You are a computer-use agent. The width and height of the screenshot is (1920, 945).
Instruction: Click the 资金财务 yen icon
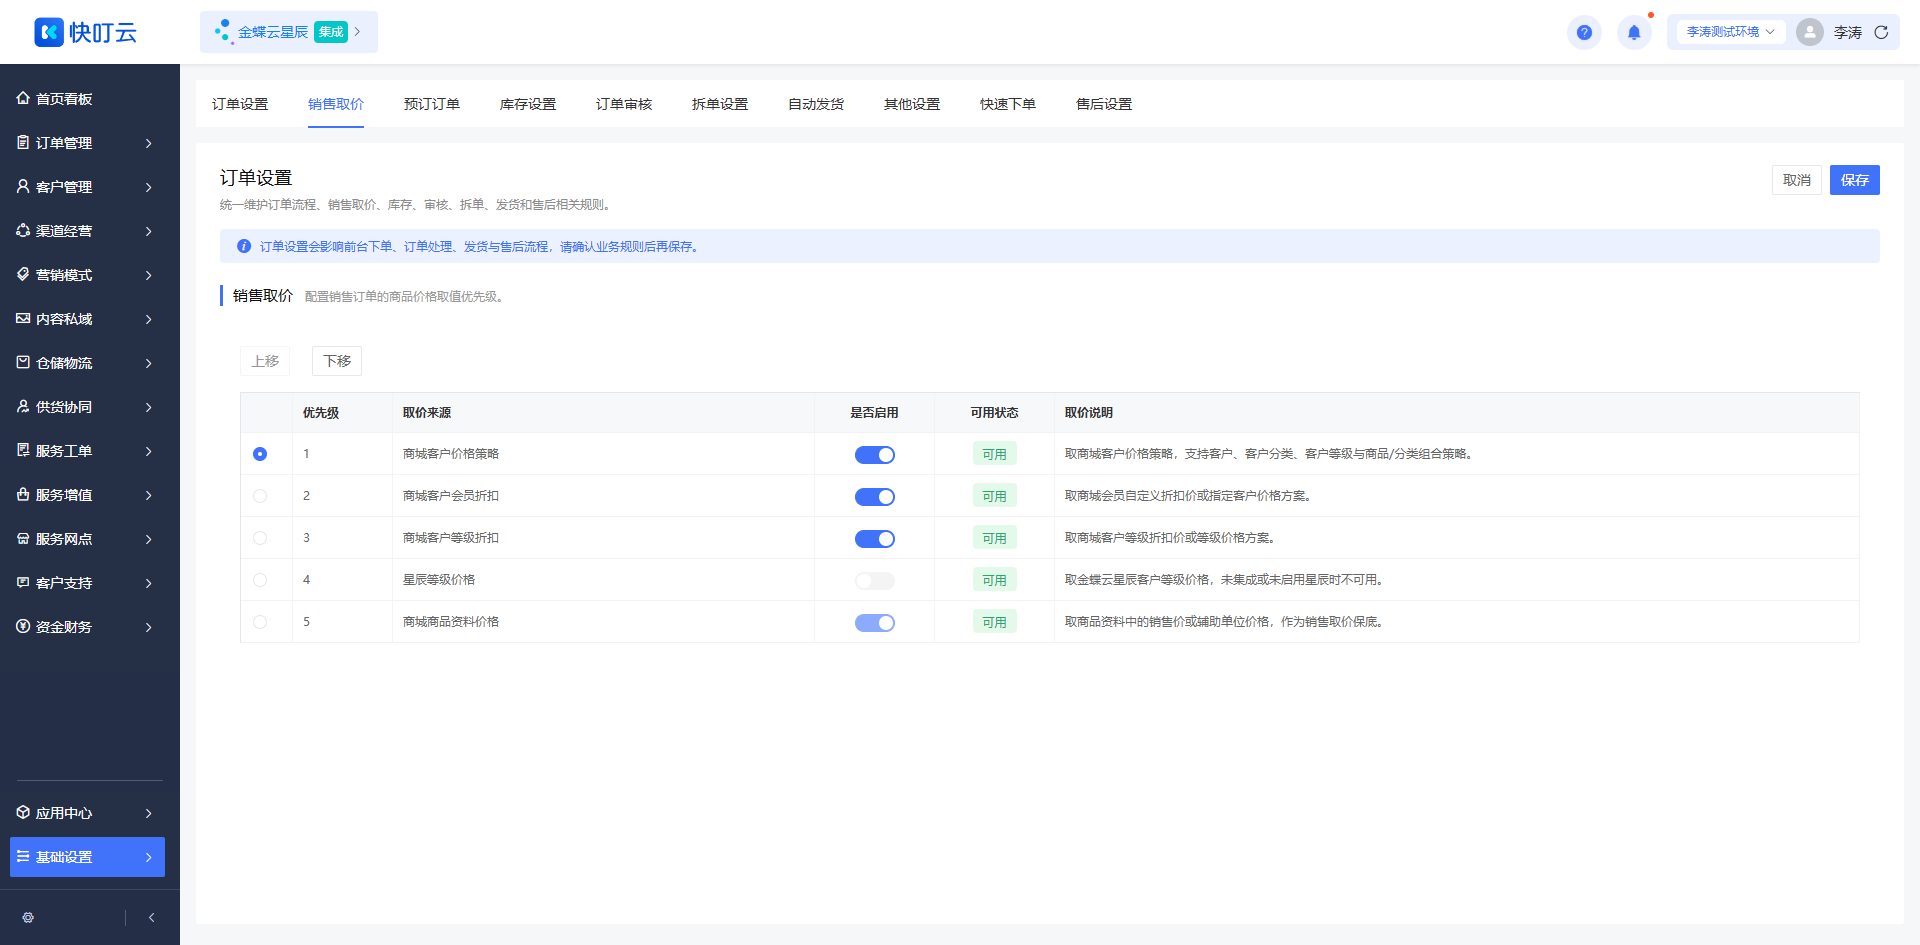23,626
